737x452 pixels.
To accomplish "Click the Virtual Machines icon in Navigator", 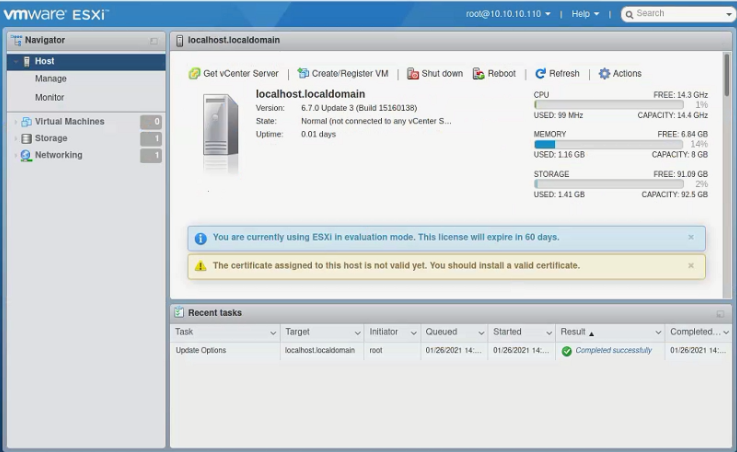I will pos(26,122).
